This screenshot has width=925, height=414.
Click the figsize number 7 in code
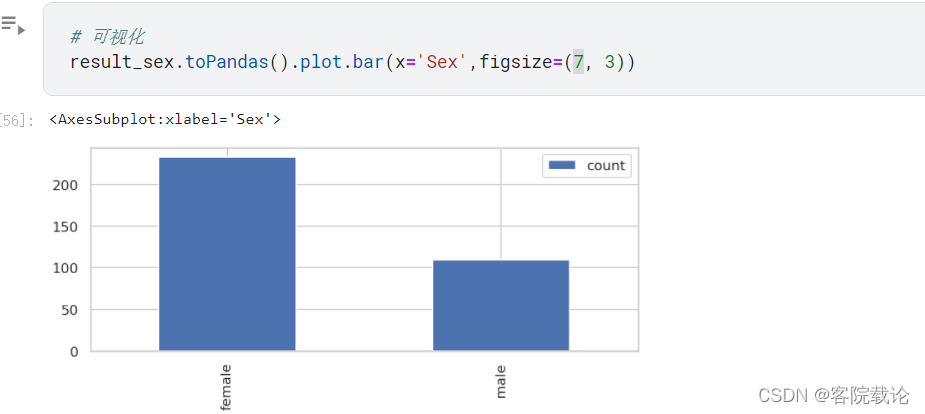578,62
